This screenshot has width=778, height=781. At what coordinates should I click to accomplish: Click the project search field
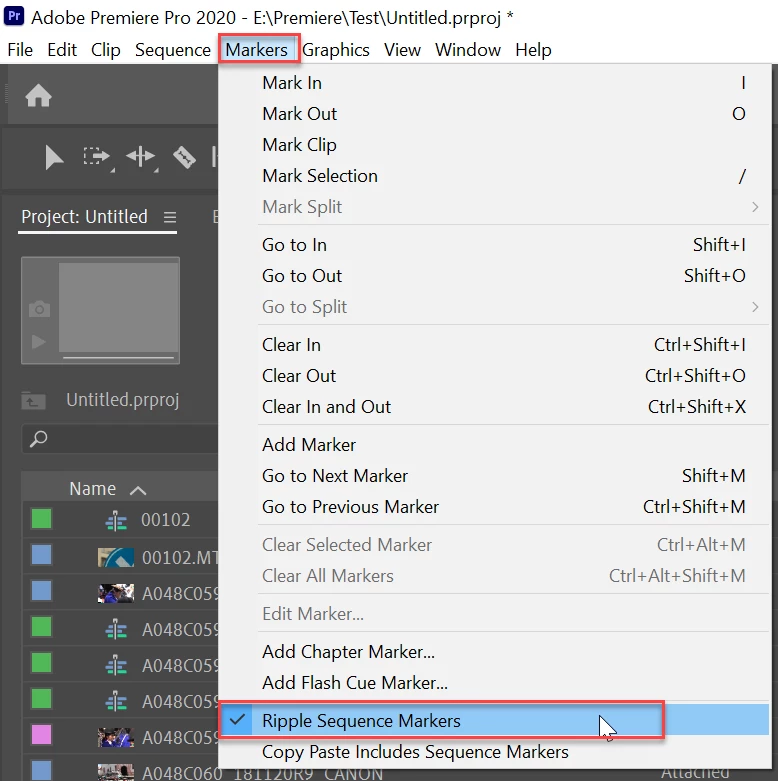pyautogui.click(x=120, y=439)
